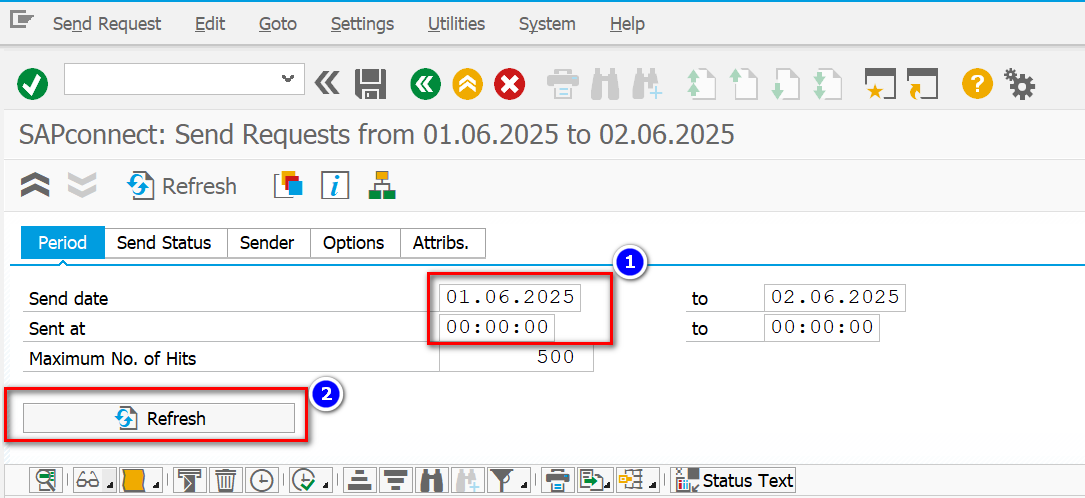Click the Delete trash can icon
The width and height of the screenshot is (1085, 498).
point(226,479)
